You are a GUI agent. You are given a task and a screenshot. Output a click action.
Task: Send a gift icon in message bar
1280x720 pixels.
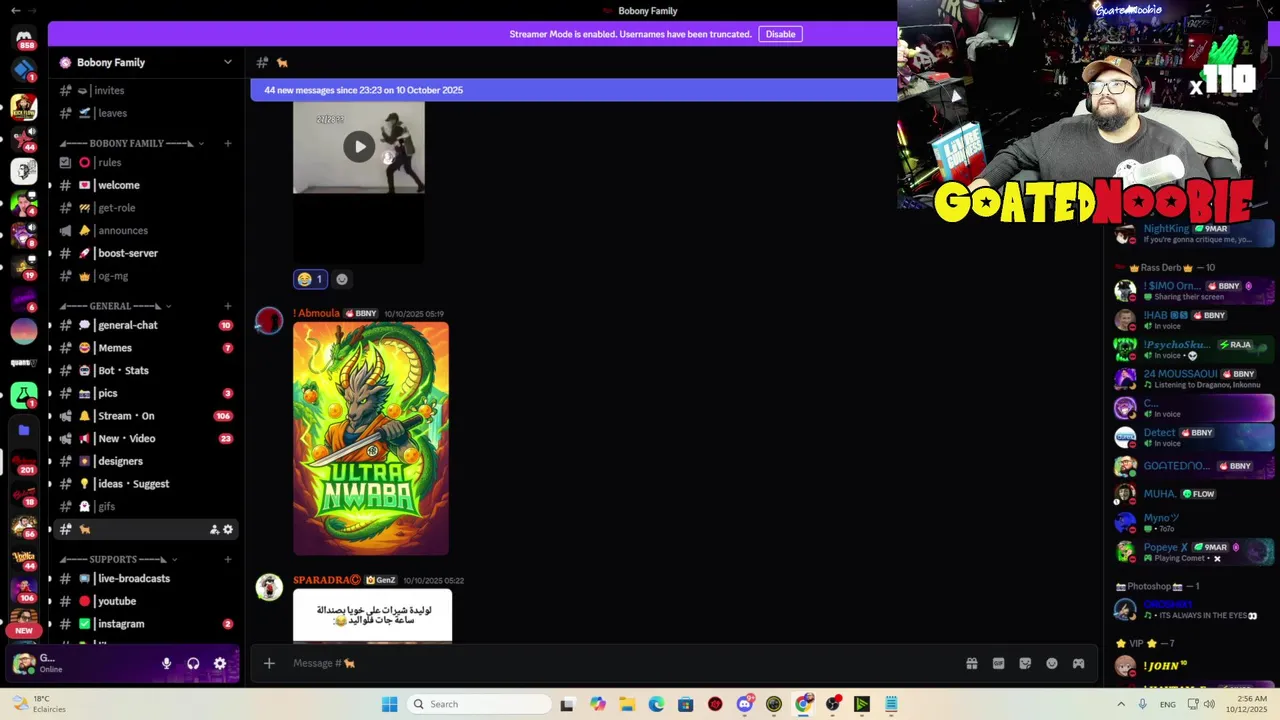(x=971, y=663)
